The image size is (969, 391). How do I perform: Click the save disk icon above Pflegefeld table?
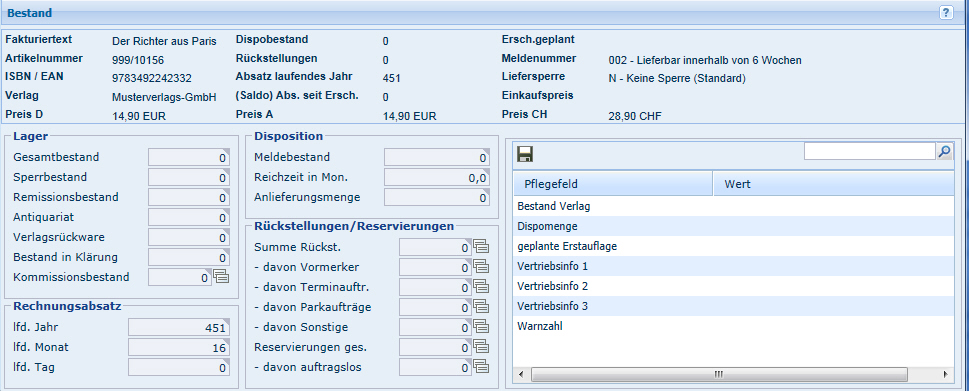coord(525,154)
